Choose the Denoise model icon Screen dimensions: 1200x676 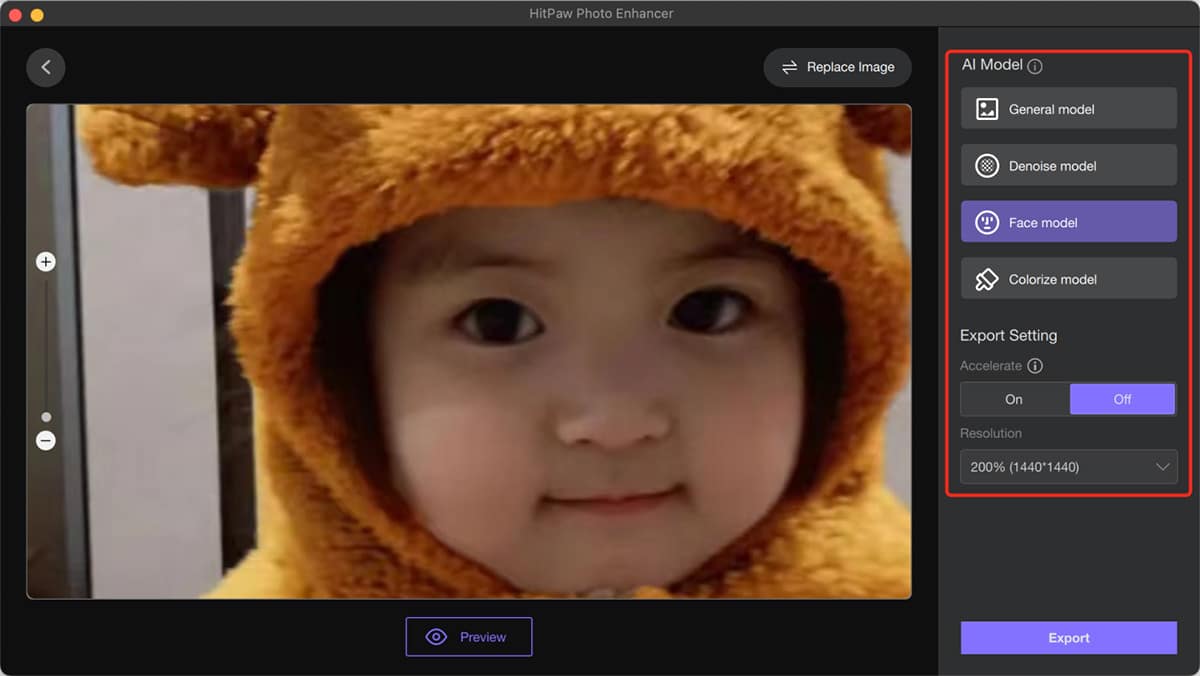click(x=987, y=166)
